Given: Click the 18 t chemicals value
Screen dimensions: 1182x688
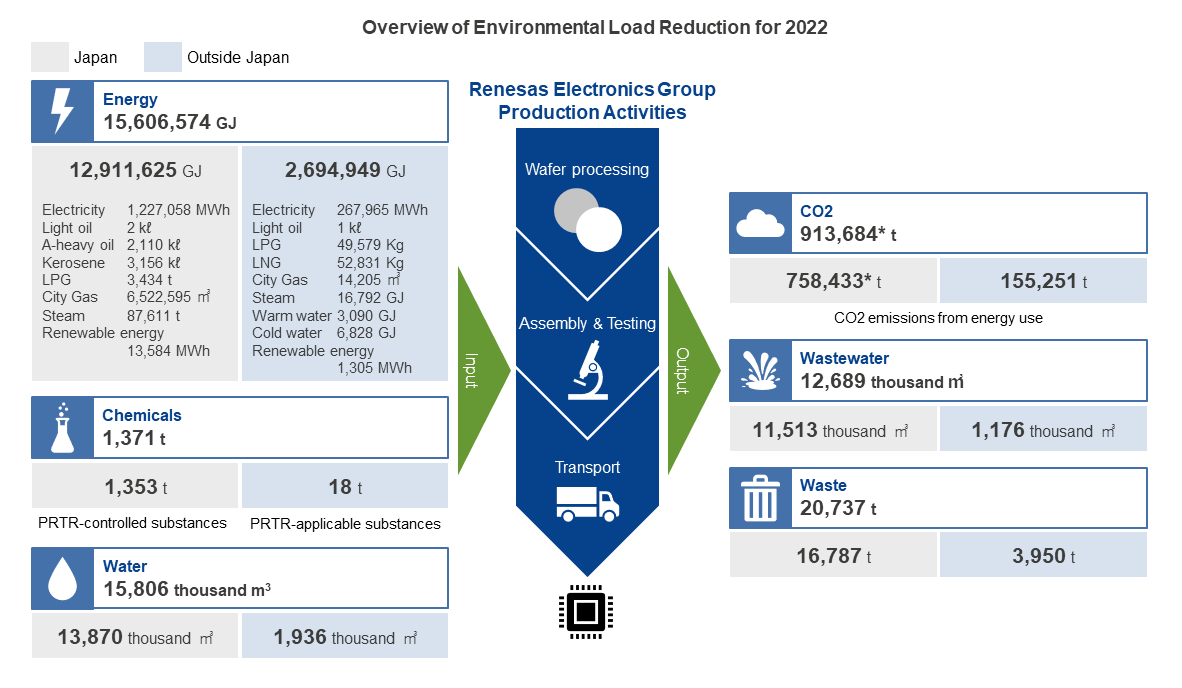Looking at the screenshot, I should point(345,488).
